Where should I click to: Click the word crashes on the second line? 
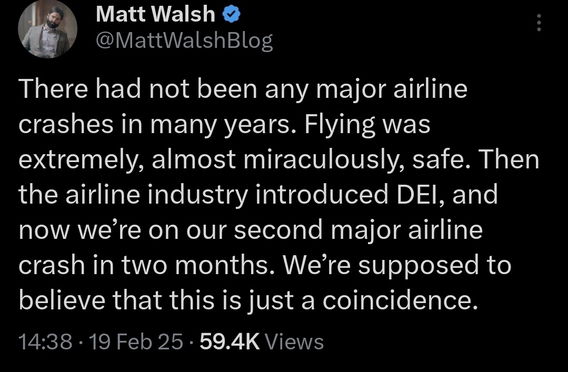pos(66,124)
